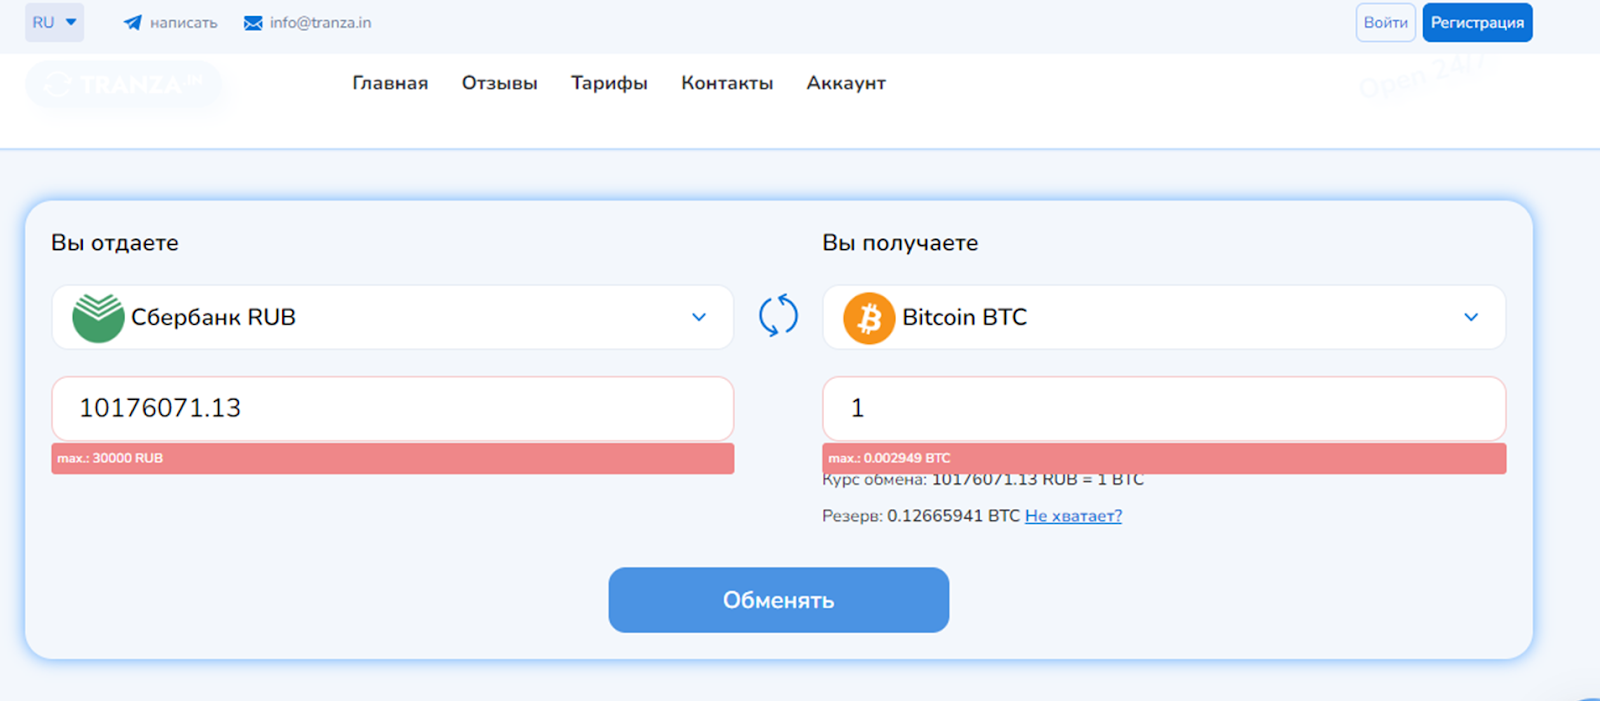Click the Tranza site logo
The image size is (1600, 701).
122,85
